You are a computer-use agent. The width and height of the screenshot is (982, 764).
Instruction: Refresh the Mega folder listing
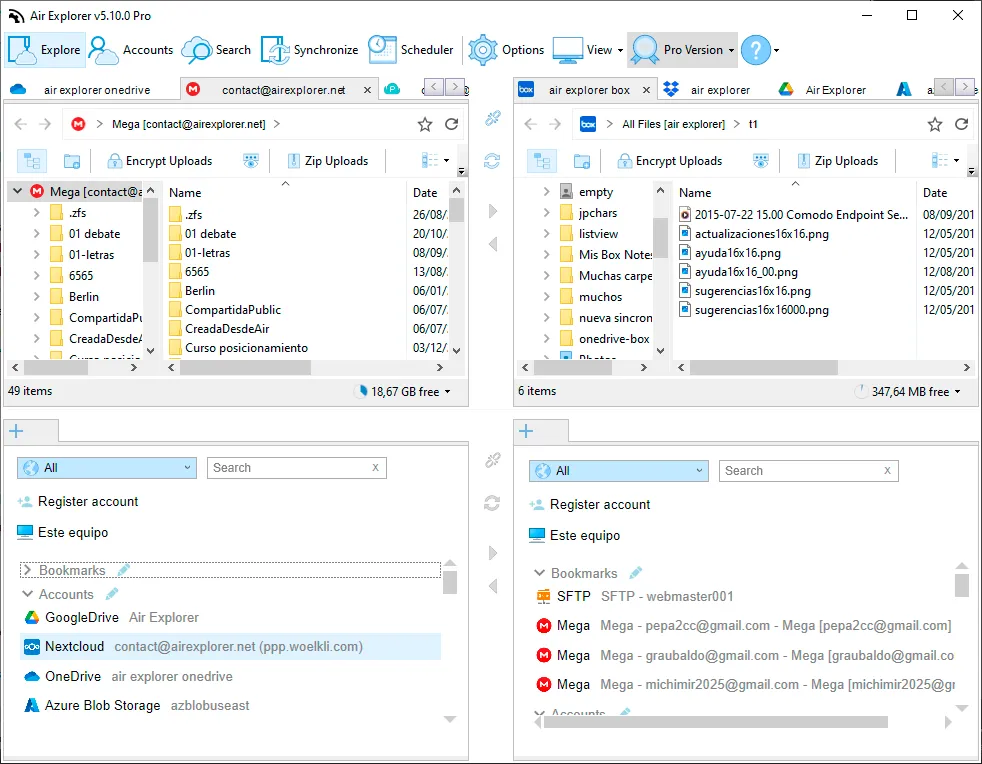tap(452, 125)
